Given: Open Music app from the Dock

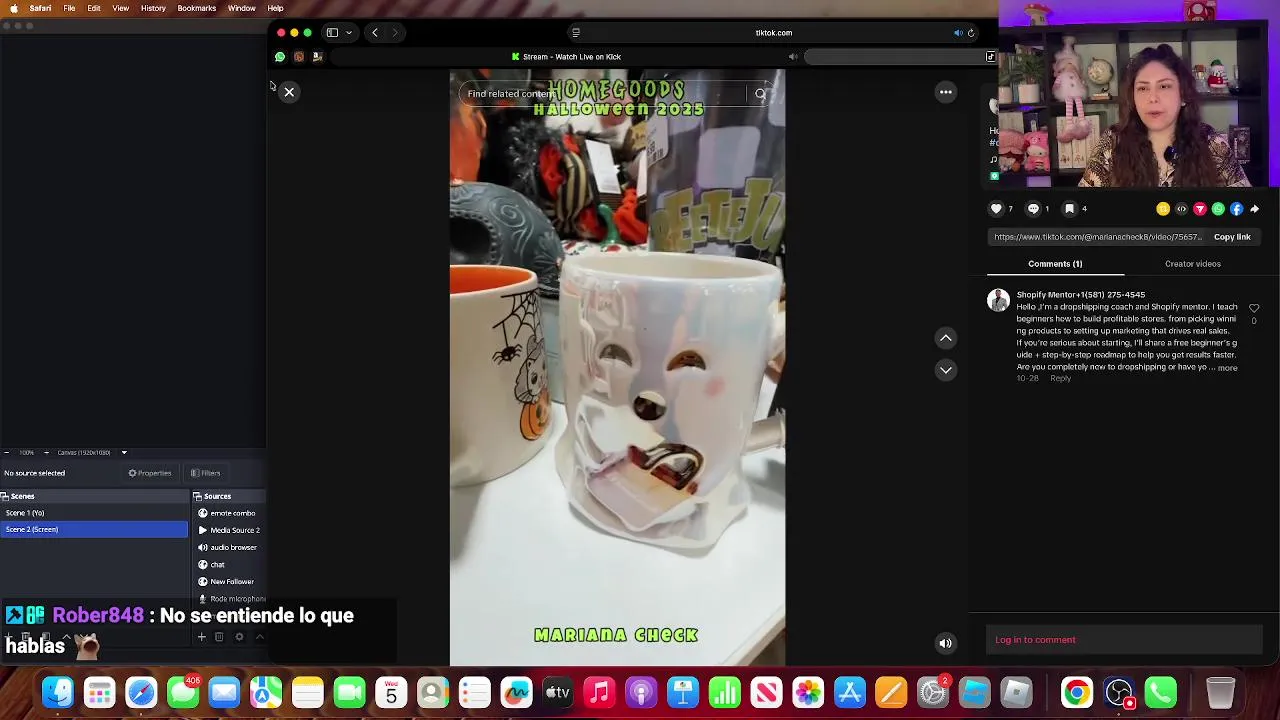Looking at the screenshot, I should [599, 692].
